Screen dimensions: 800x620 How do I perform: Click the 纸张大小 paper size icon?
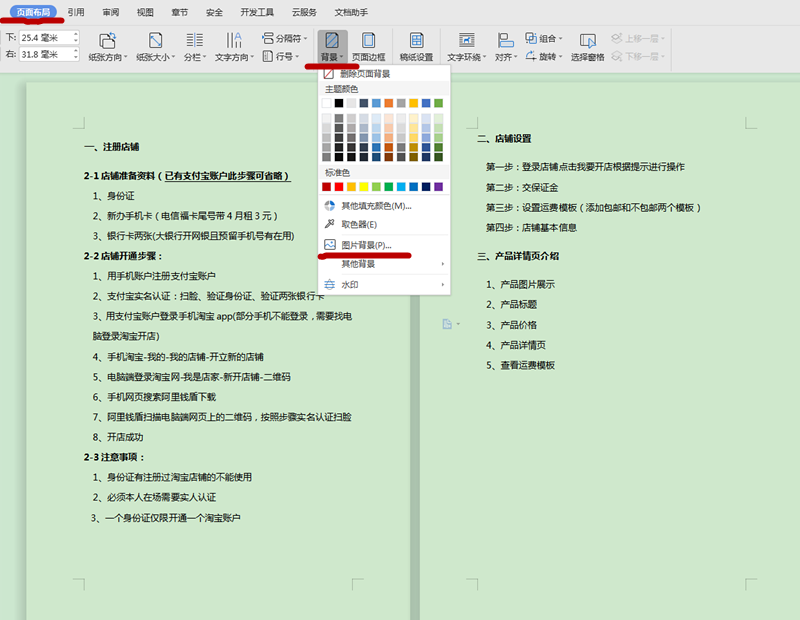[x=155, y=40]
